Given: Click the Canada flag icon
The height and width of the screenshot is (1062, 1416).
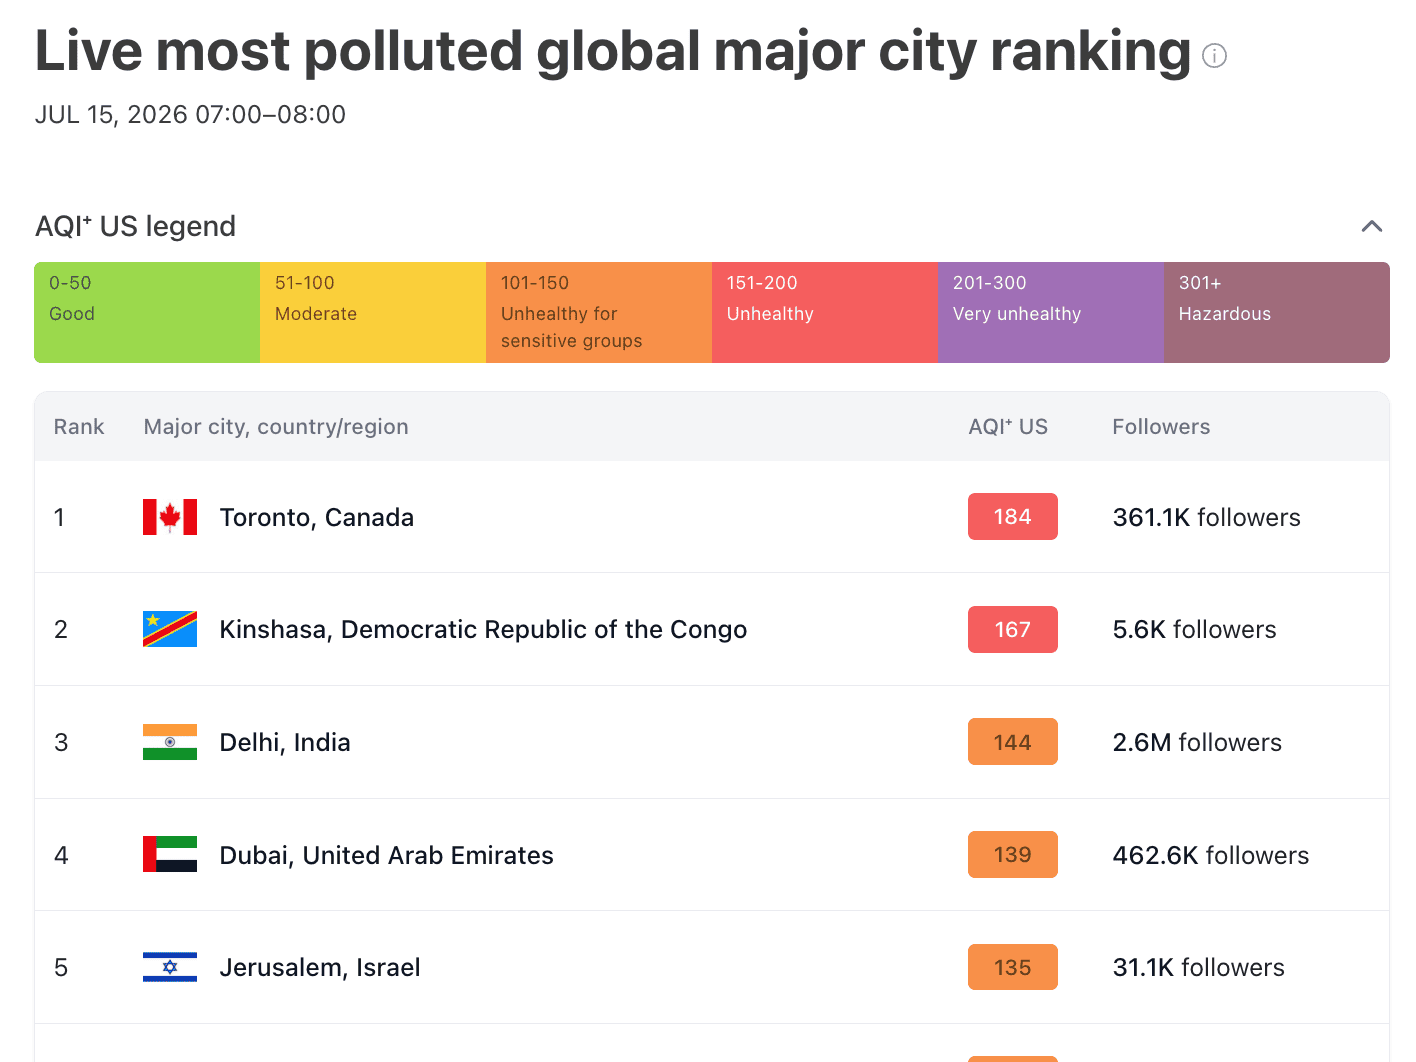Looking at the screenshot, I should click(x=170, y=517).
